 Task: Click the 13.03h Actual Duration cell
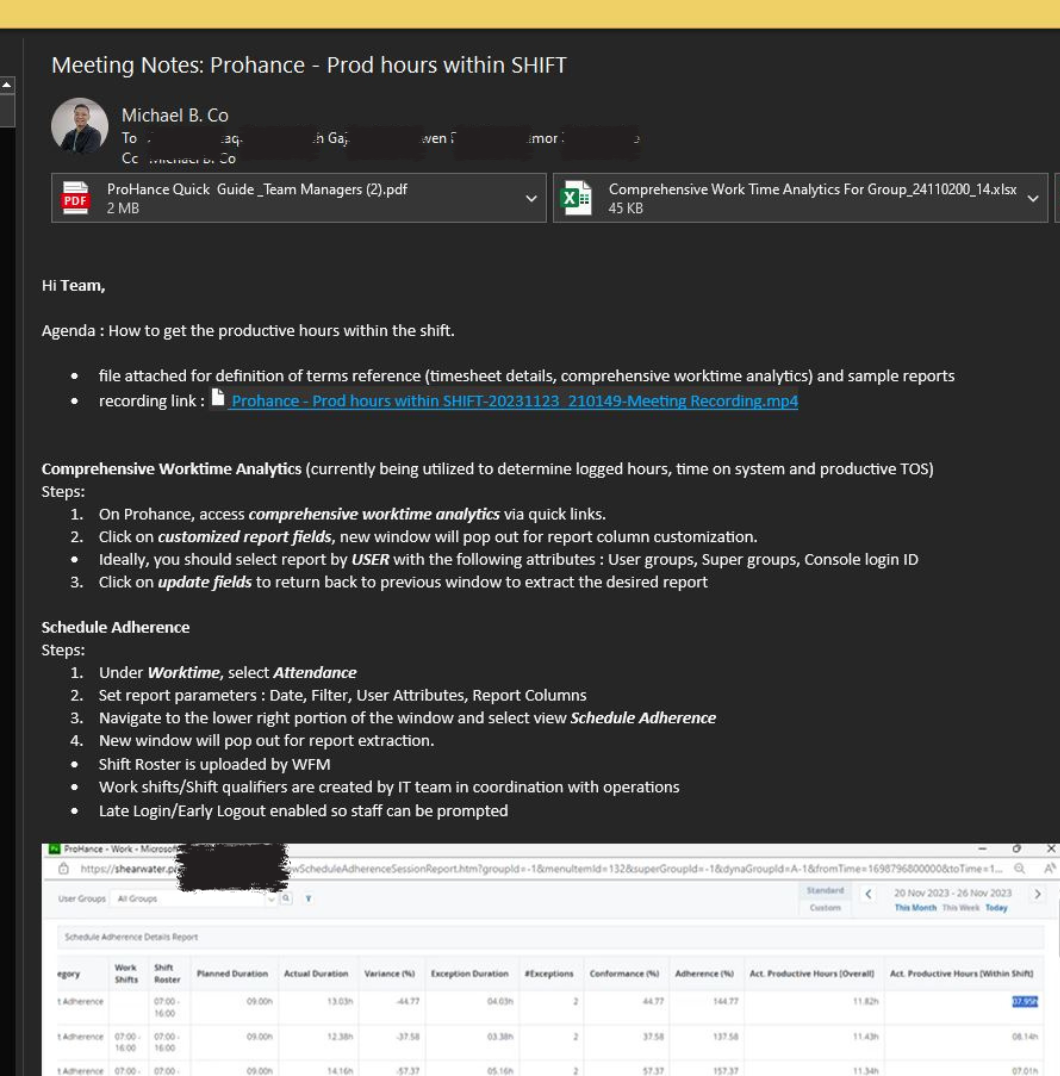340,1002
